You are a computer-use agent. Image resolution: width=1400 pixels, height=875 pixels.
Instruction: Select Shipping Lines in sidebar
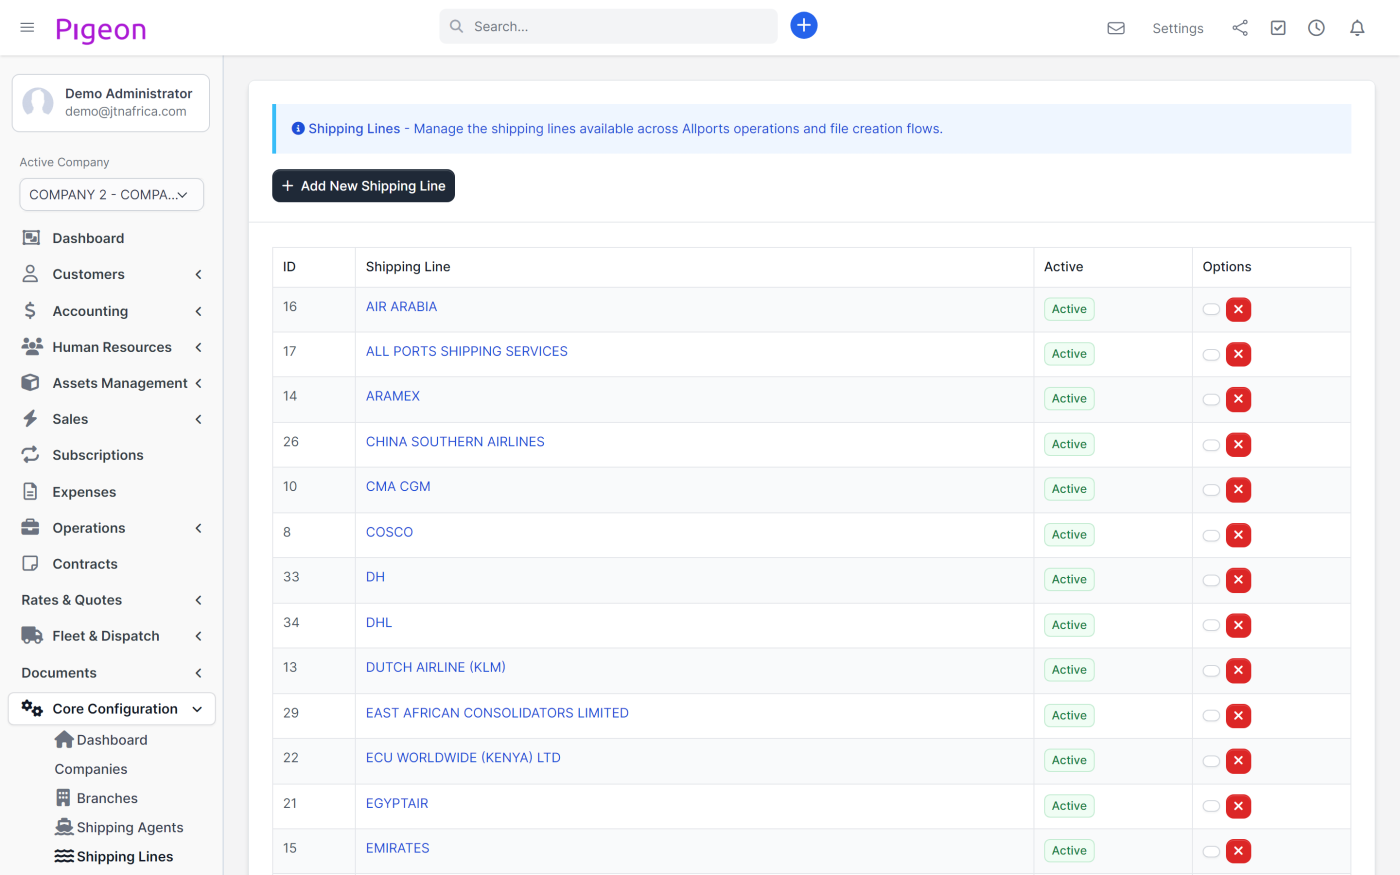pos(114,856)
